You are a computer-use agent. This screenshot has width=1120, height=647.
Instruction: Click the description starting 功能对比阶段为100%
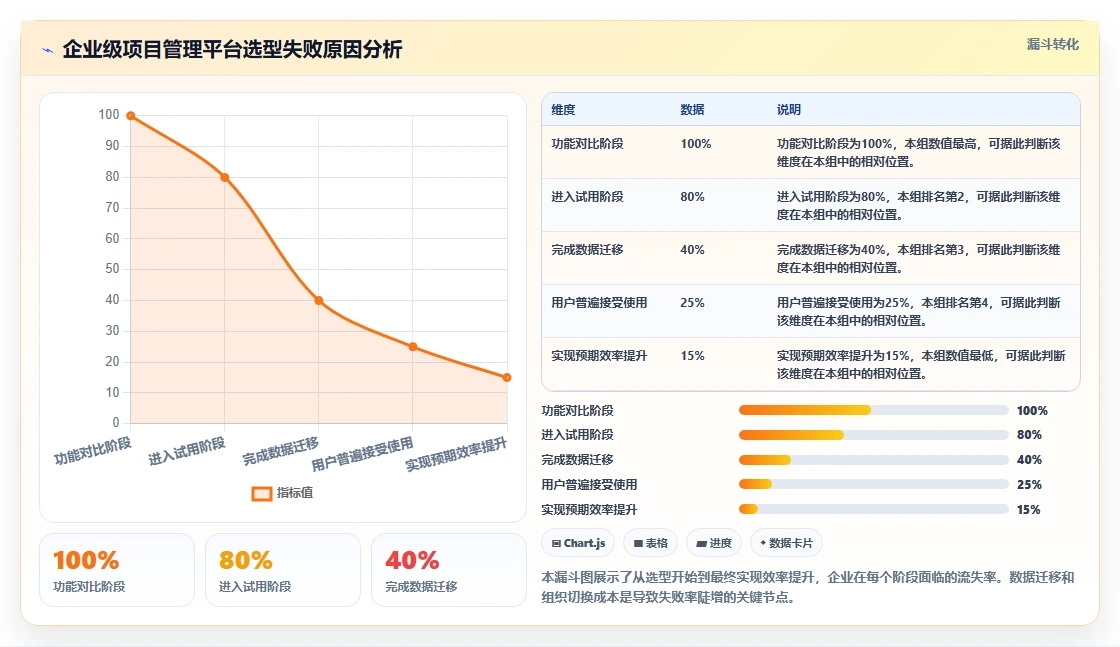pyautogui.click(x=919, y=153)
